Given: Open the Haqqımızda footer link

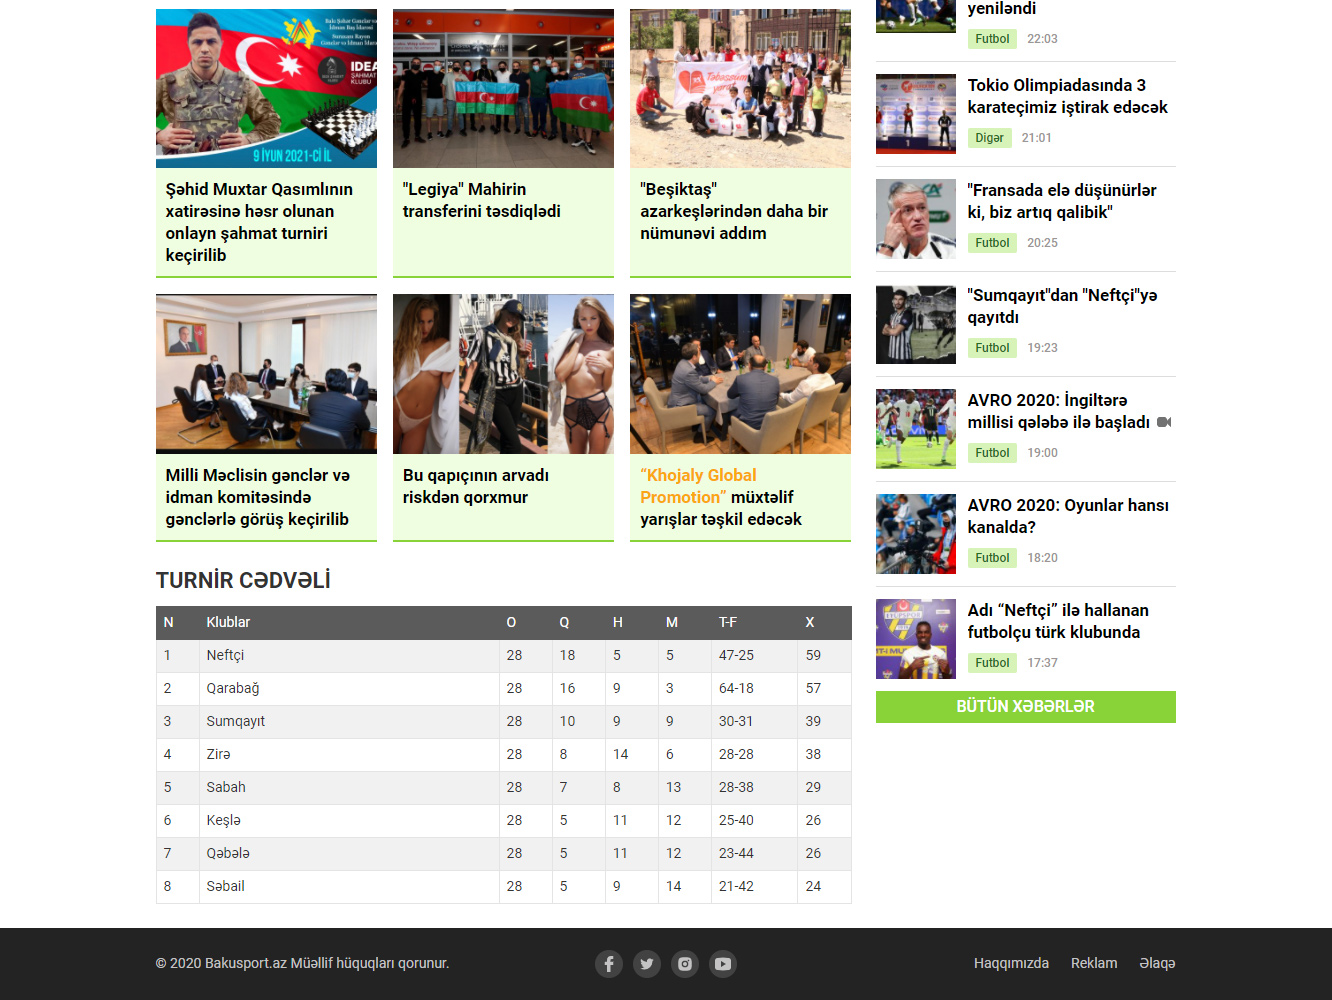Looking at the screenshot, I should [1011, 963].
